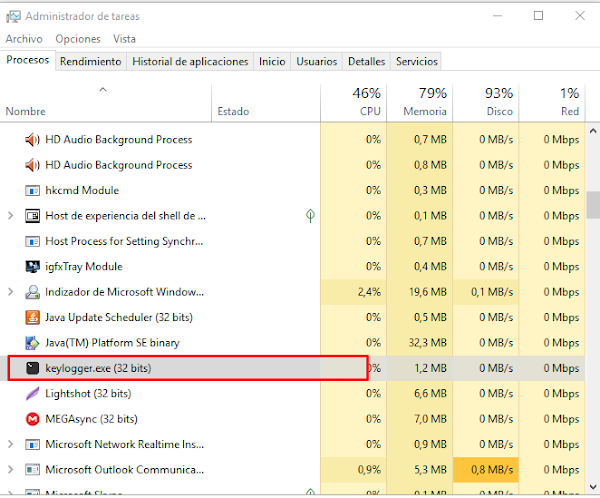Screen dimensions: 600x498
Task: Click the MEGAsync red icon
Action: tap(33, 419)
